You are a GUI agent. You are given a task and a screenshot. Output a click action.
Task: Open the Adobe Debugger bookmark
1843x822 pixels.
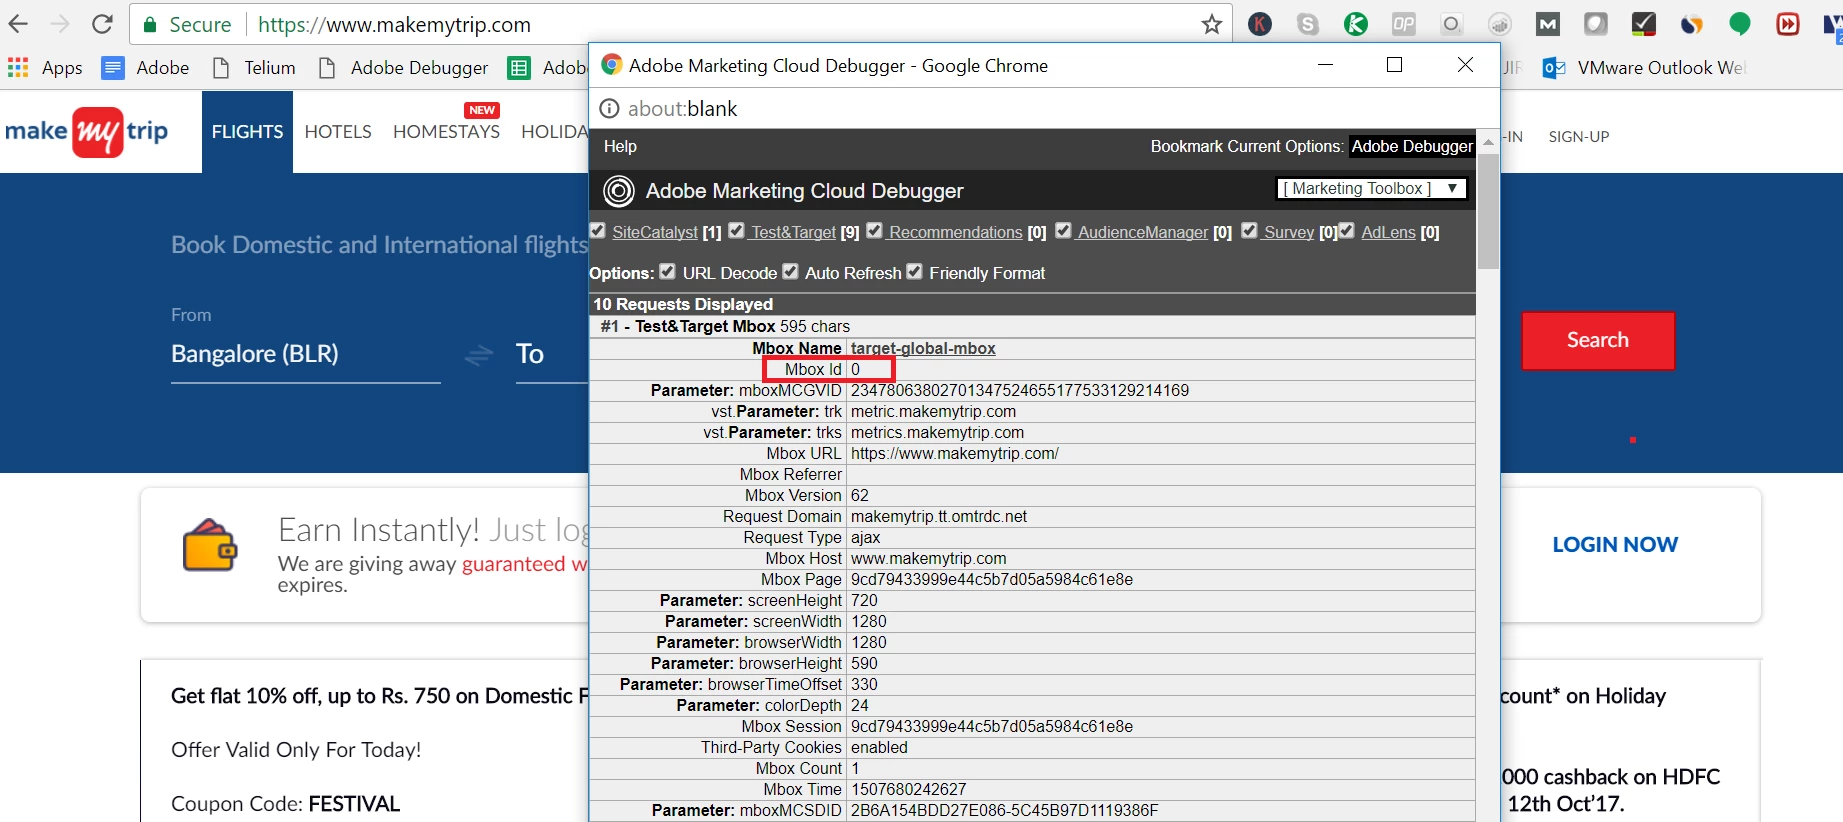pos(404,67)
